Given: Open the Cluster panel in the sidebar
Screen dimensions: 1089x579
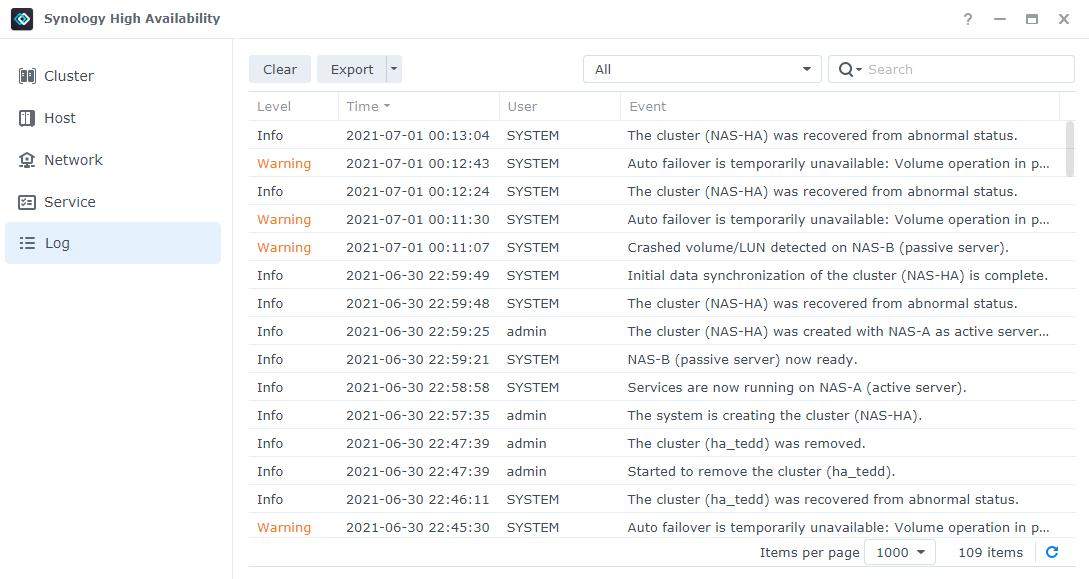Looking at the screenshot, I should pos(67,75).
